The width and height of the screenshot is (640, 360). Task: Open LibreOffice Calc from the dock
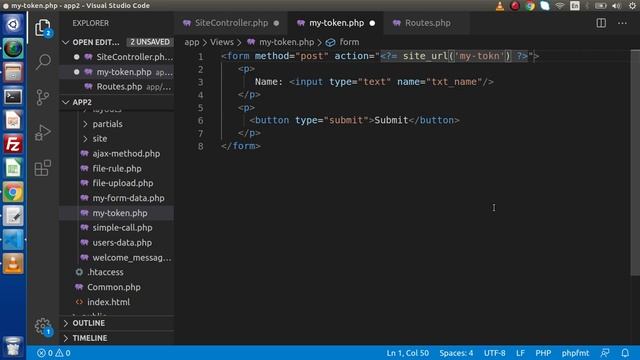pos(13,168)
